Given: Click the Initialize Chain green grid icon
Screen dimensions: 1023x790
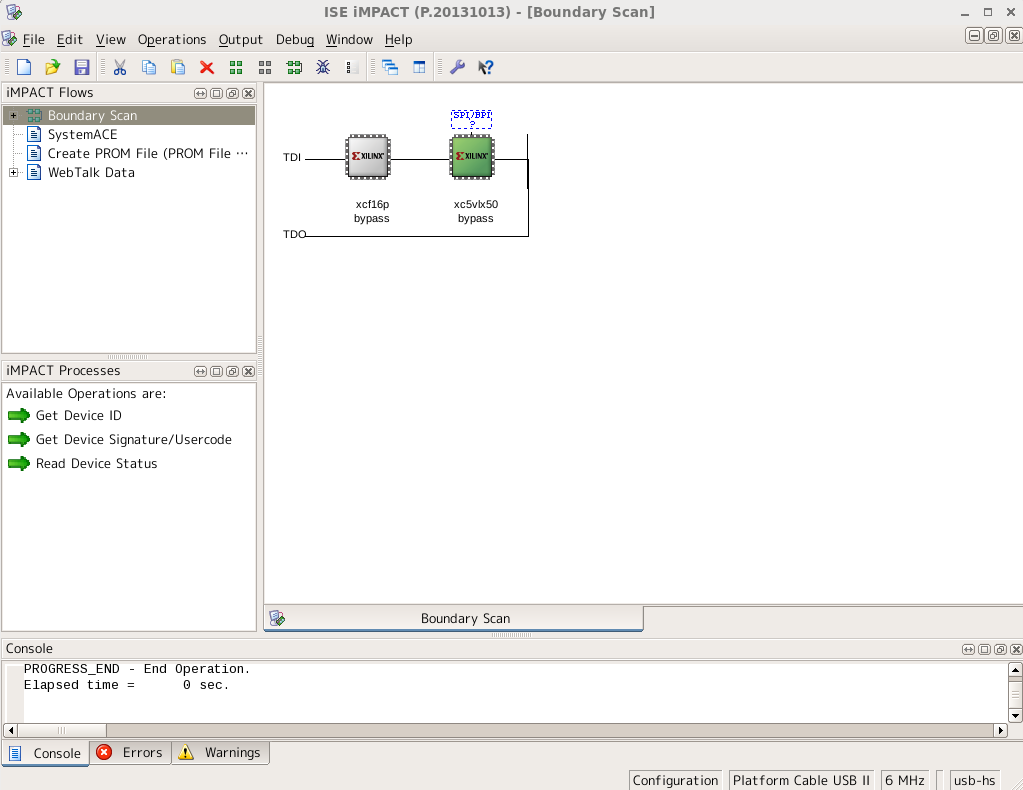Looking at the screenshot, I should [x=236, y=67].
